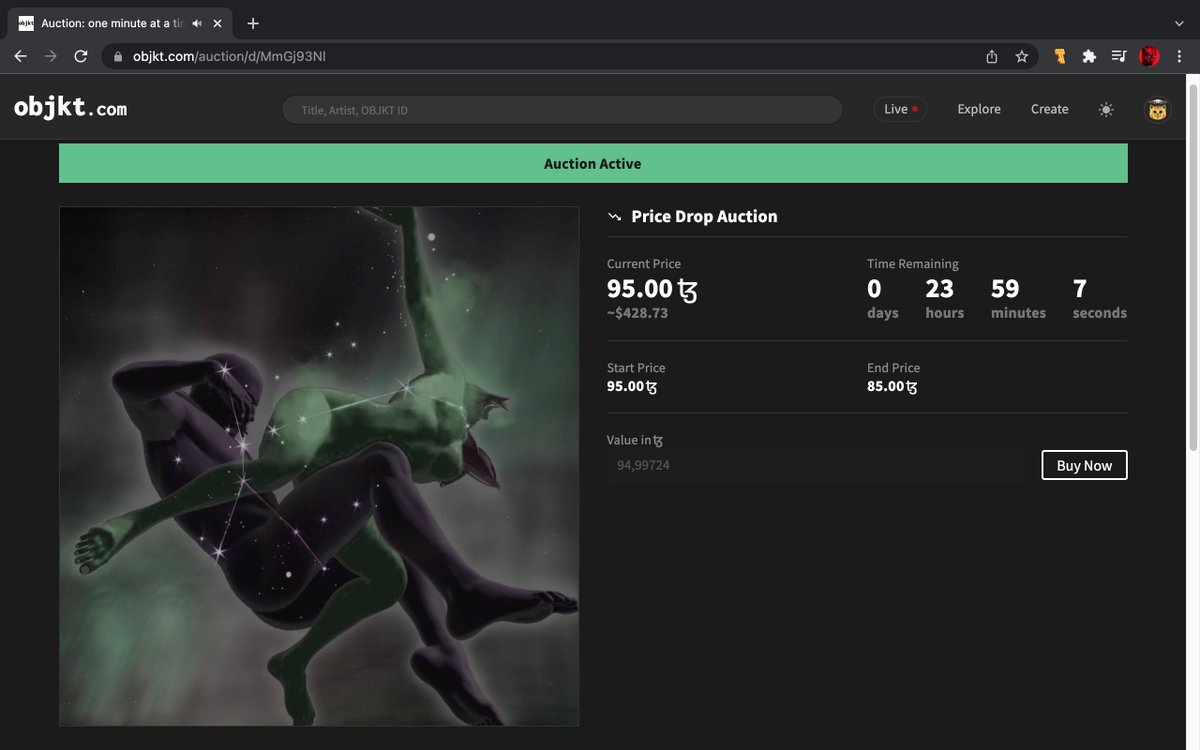
Task: Select the Auction: one minute tab
Action: [x=122, y=23]
